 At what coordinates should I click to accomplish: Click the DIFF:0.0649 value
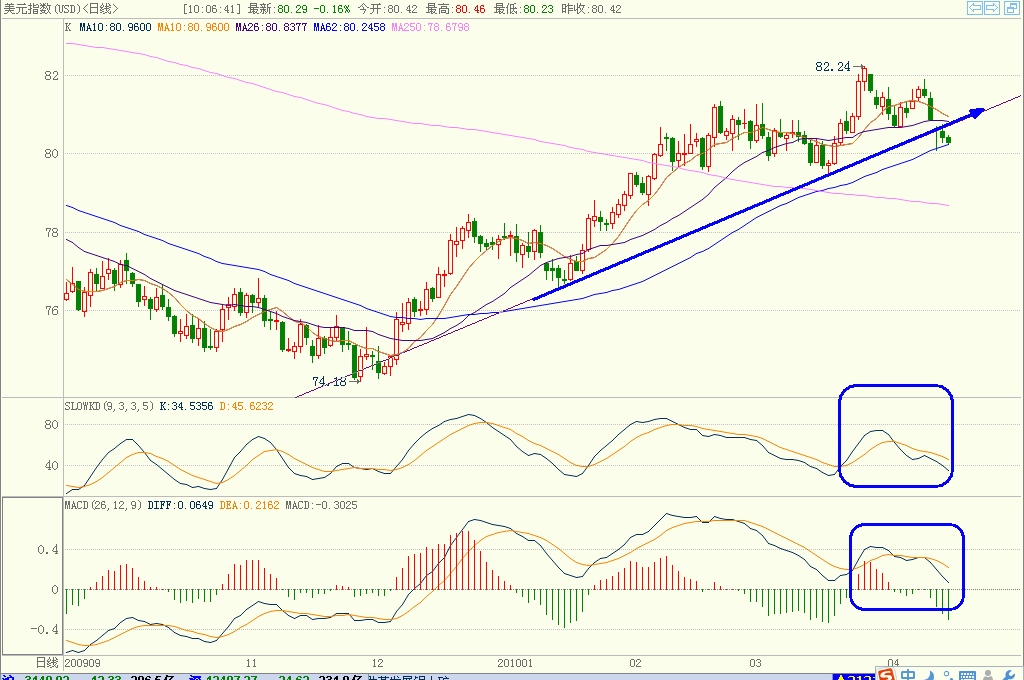[x=180, y=506]
